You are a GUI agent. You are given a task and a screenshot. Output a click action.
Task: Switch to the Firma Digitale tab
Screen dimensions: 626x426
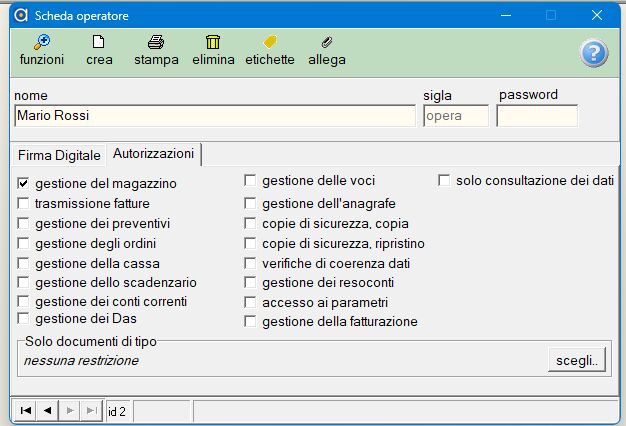[59, 155]
